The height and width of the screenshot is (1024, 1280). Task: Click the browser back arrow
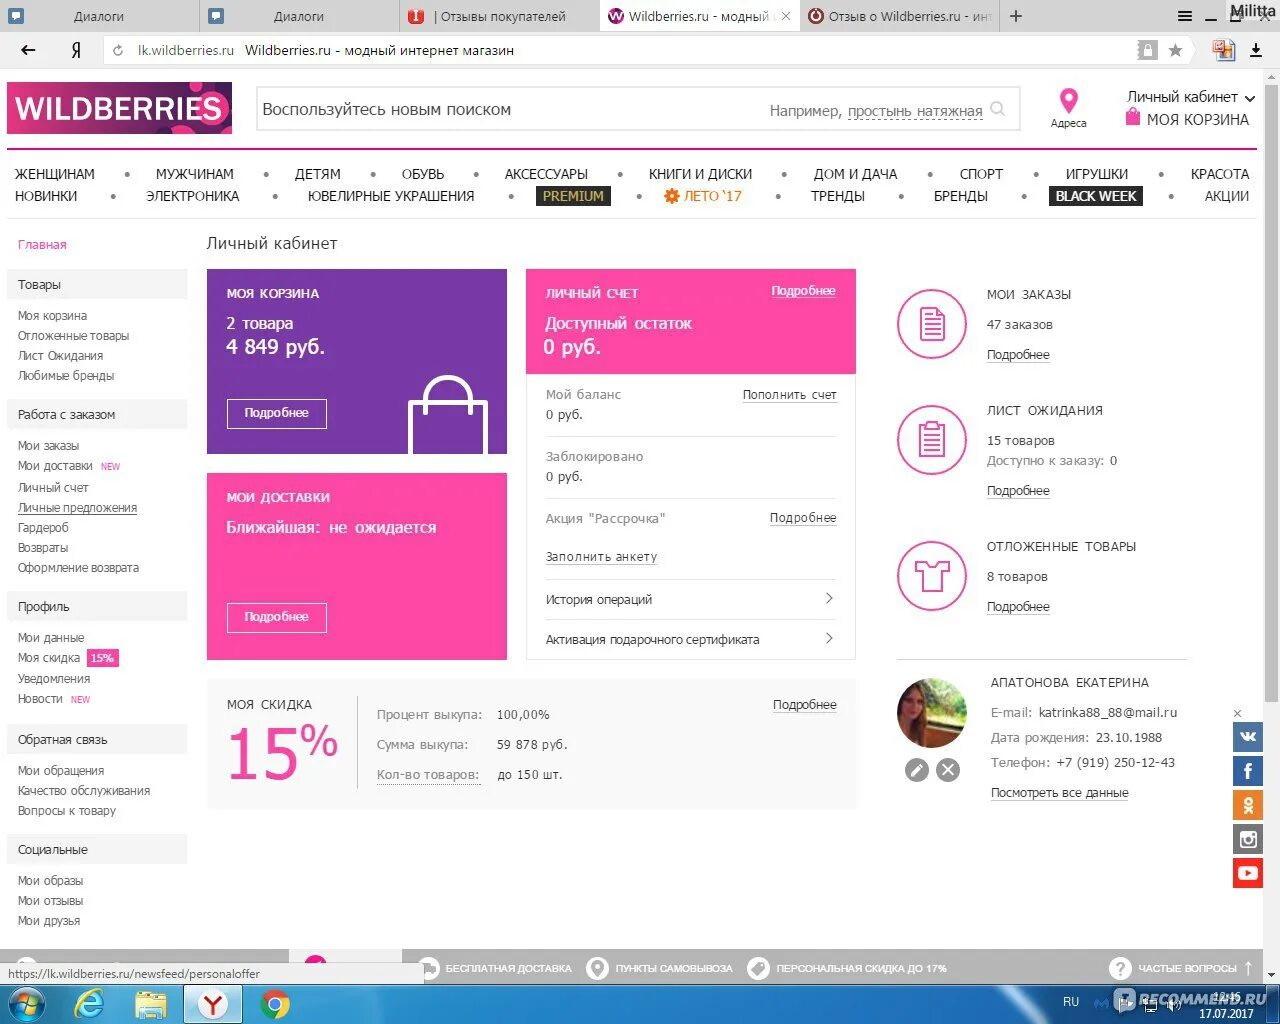tap(28, 50)
